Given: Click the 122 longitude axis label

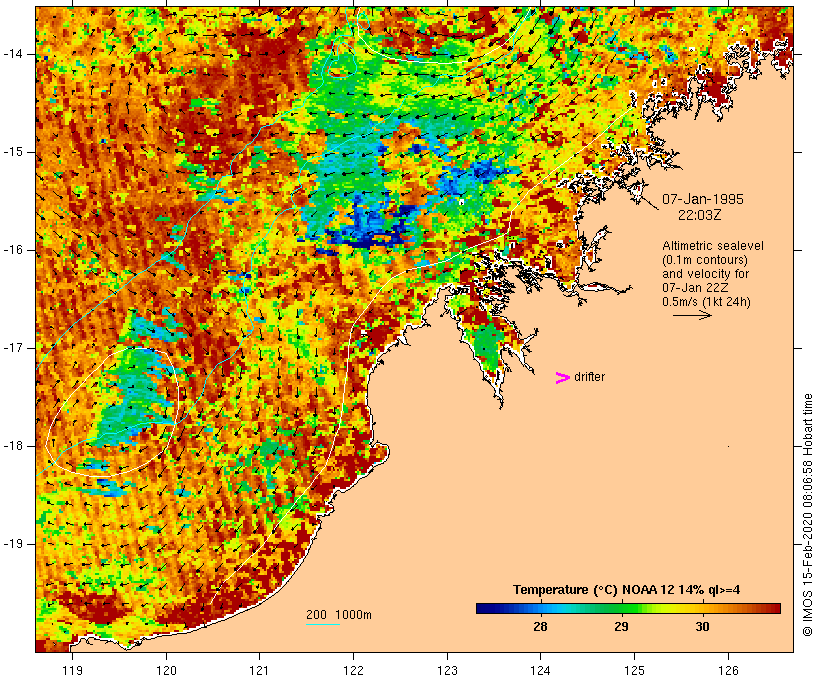Looking at the screenshot, I should click(x=354, y=671).
